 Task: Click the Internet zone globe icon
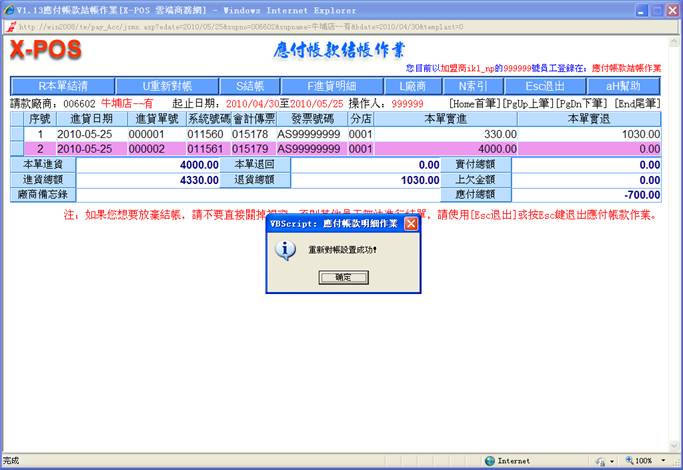[490, 461]
